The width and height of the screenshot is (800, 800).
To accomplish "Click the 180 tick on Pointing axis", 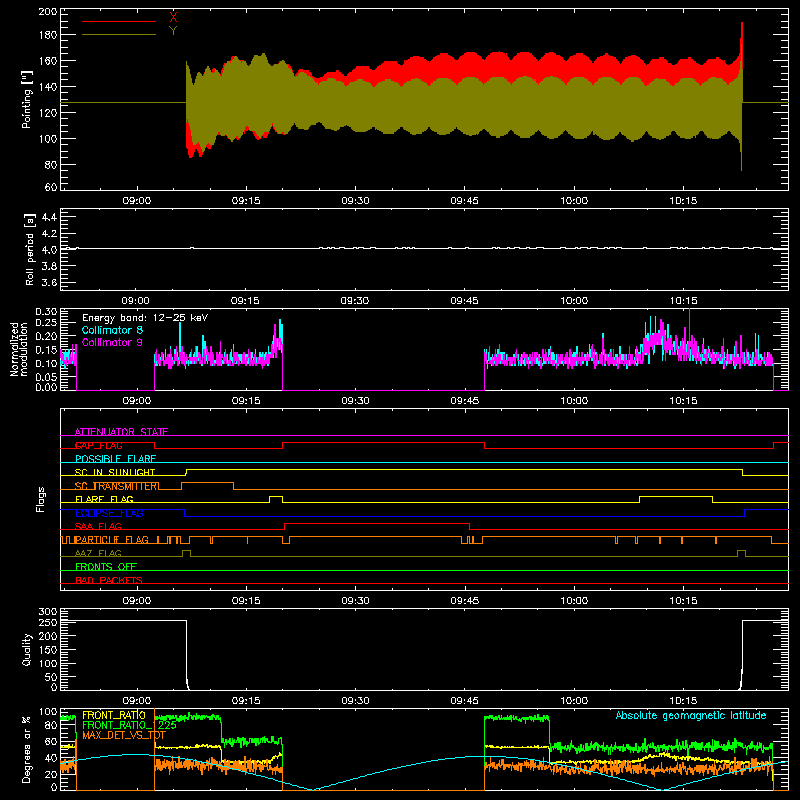I will (x=48, y=35).
